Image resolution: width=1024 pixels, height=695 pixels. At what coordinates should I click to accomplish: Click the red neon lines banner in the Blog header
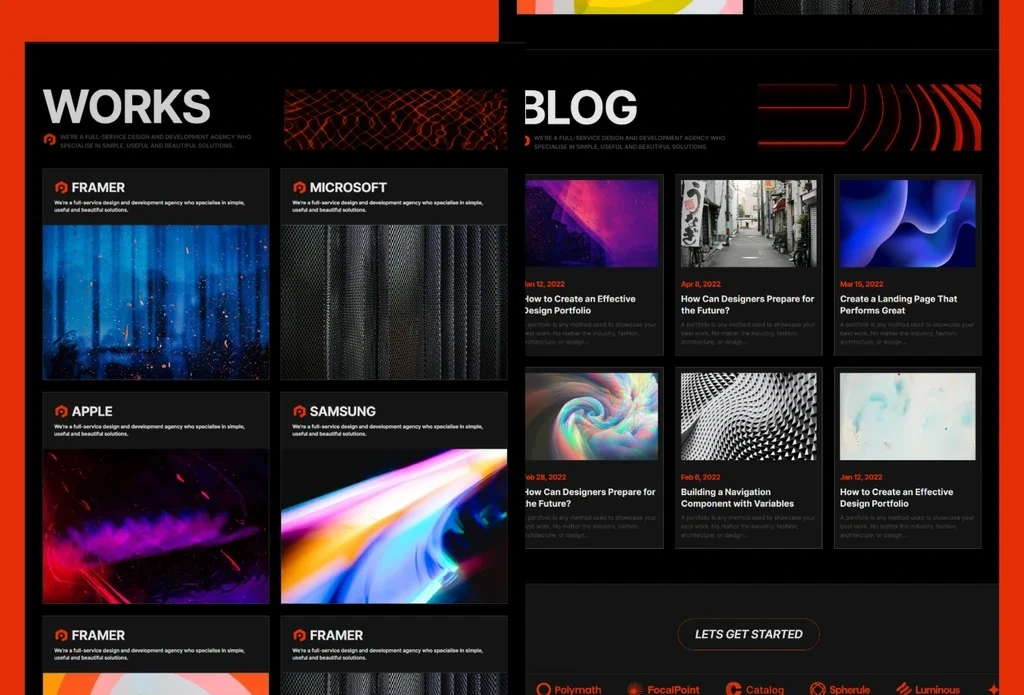click(869, 117)
